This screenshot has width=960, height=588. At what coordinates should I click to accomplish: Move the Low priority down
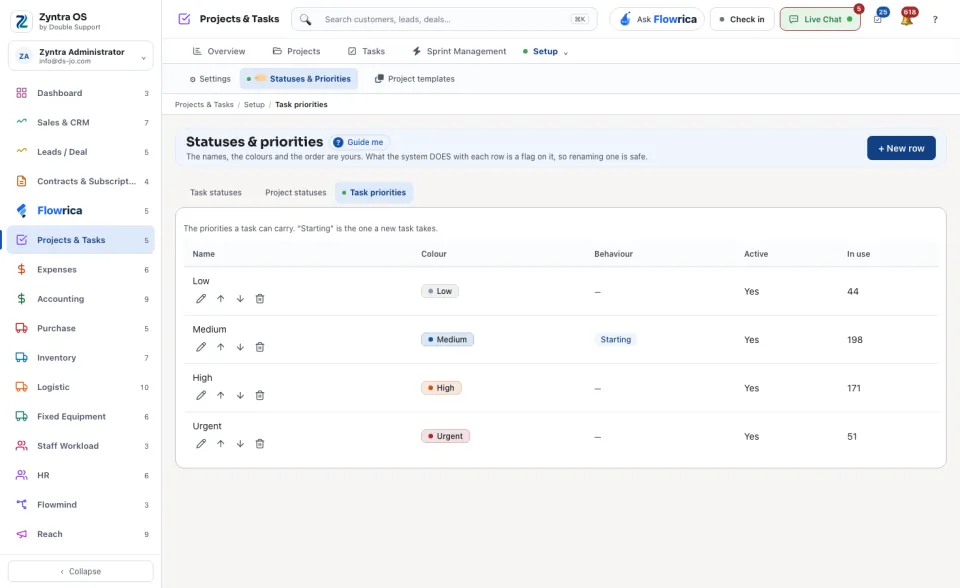pos(240,299)
